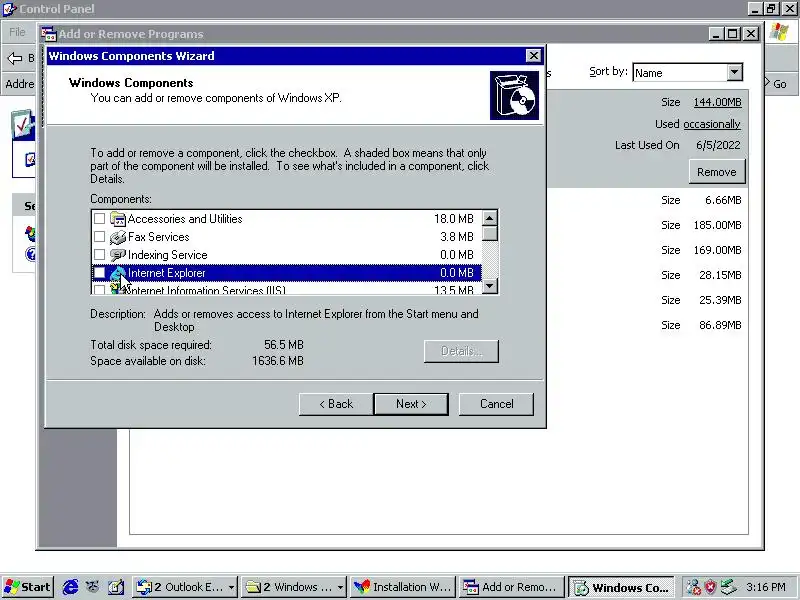Check the Internet Information Services checkbox
Screen dimensions: 800x600
99,290
